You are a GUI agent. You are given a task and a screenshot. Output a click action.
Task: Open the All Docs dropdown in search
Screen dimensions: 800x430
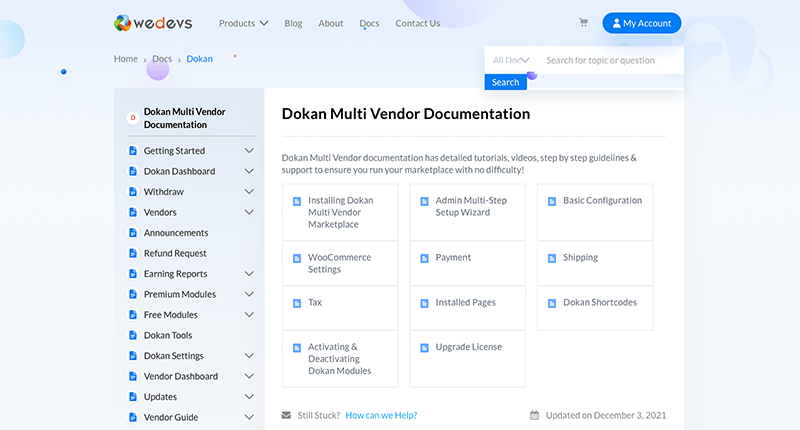(511, 60)
